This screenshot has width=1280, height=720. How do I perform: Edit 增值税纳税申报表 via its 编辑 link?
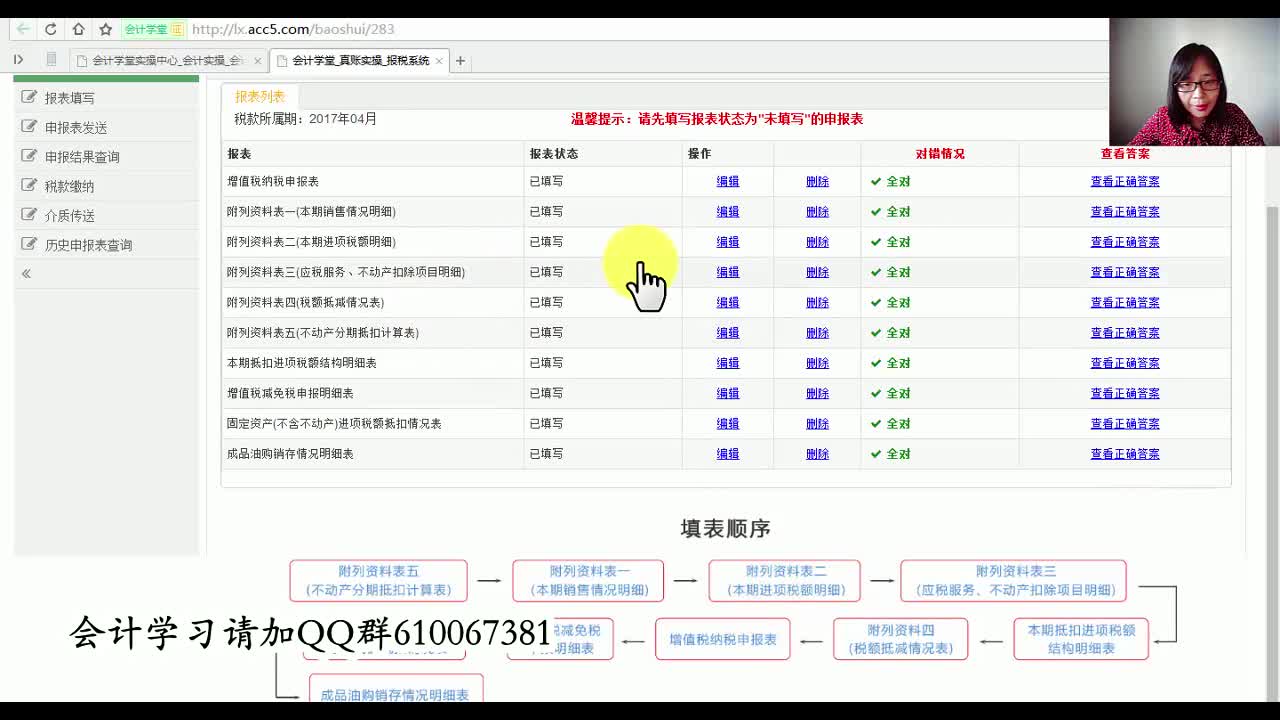pyautogui.click(x=727, y=181)
